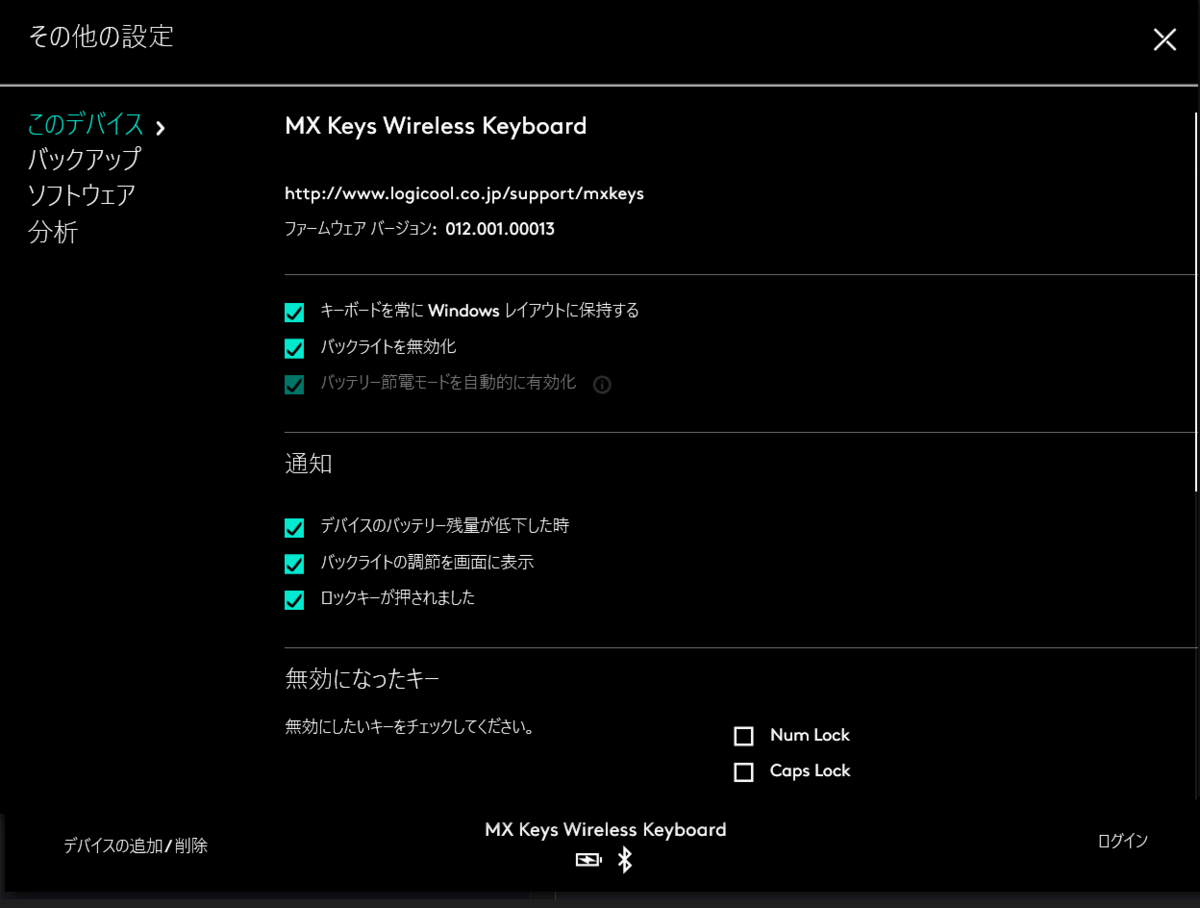The height and width of the screenshot is (908, 1200).
Task: Click the battery status icon at bottom
Action: coord(588,860)
